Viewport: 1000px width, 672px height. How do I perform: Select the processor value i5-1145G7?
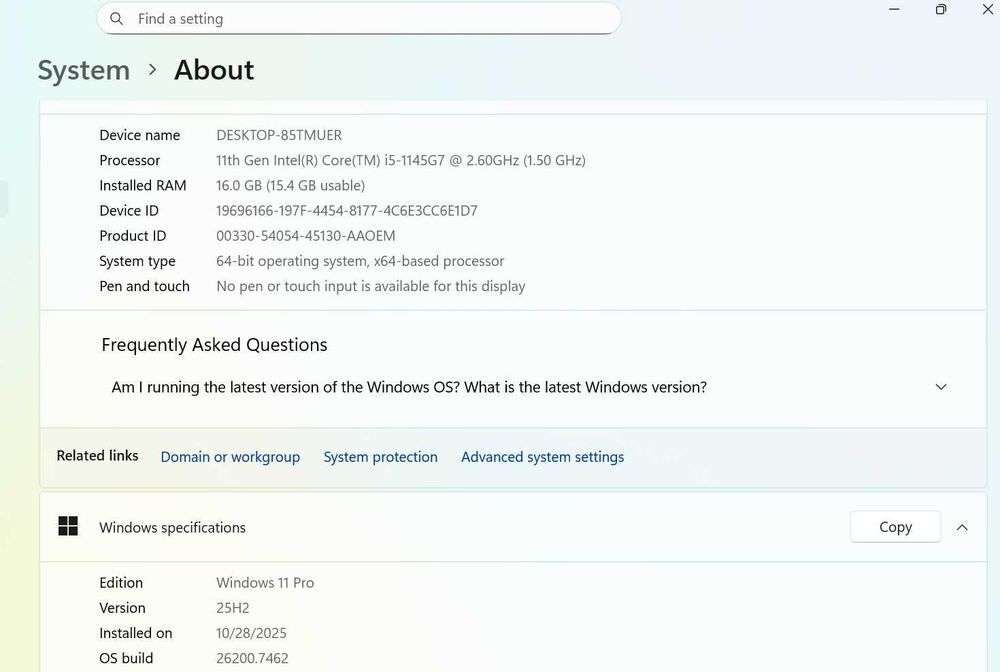[x=401, y=160]
